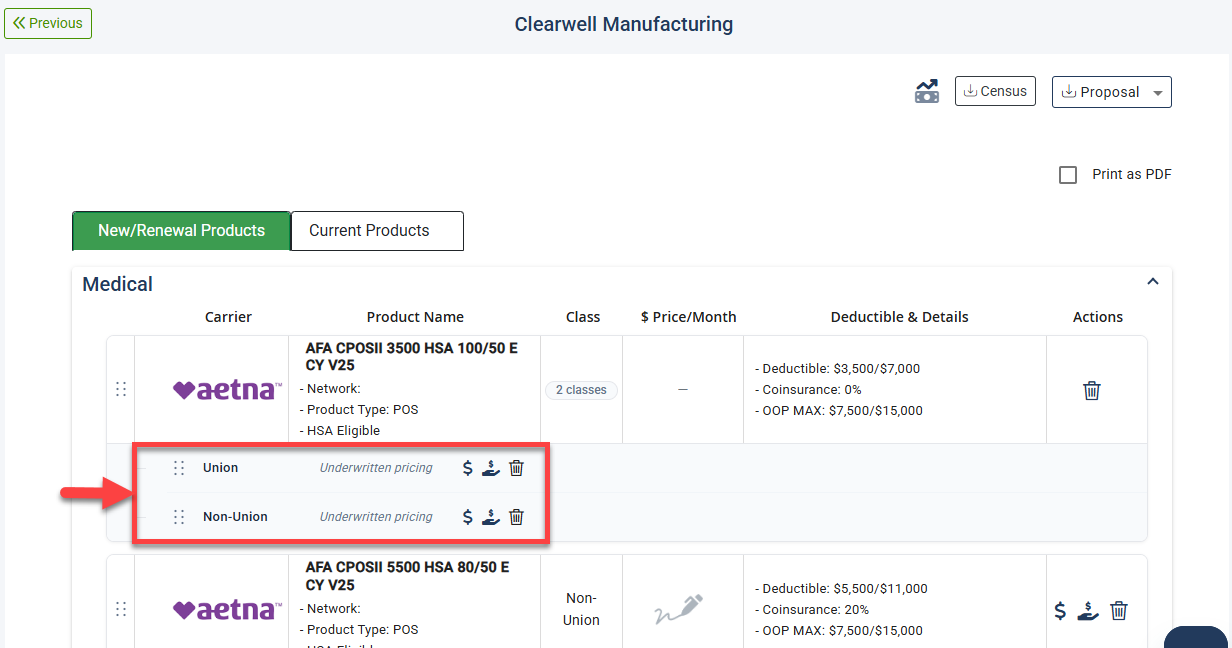Screen dimensions: 1232x648
Task: Grab drag handle of CPOSII 3500 product row
Action: (121, 389)
